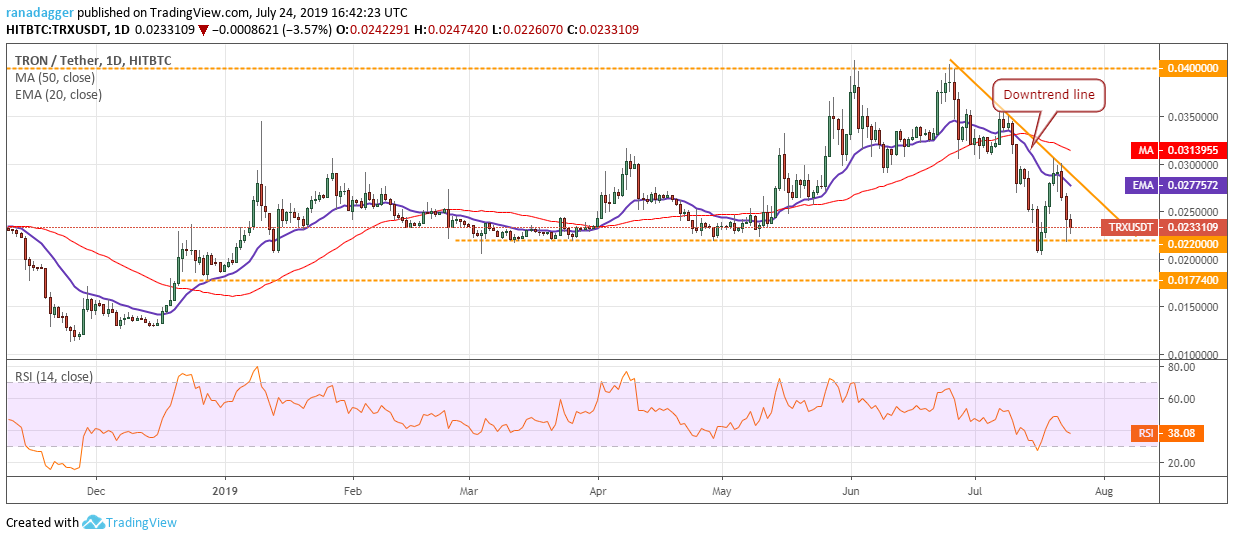This screenshot has height=540, width=1234.
Task: Click the 0.0350000 price axis label
Action: click(x=1194, y=117)
